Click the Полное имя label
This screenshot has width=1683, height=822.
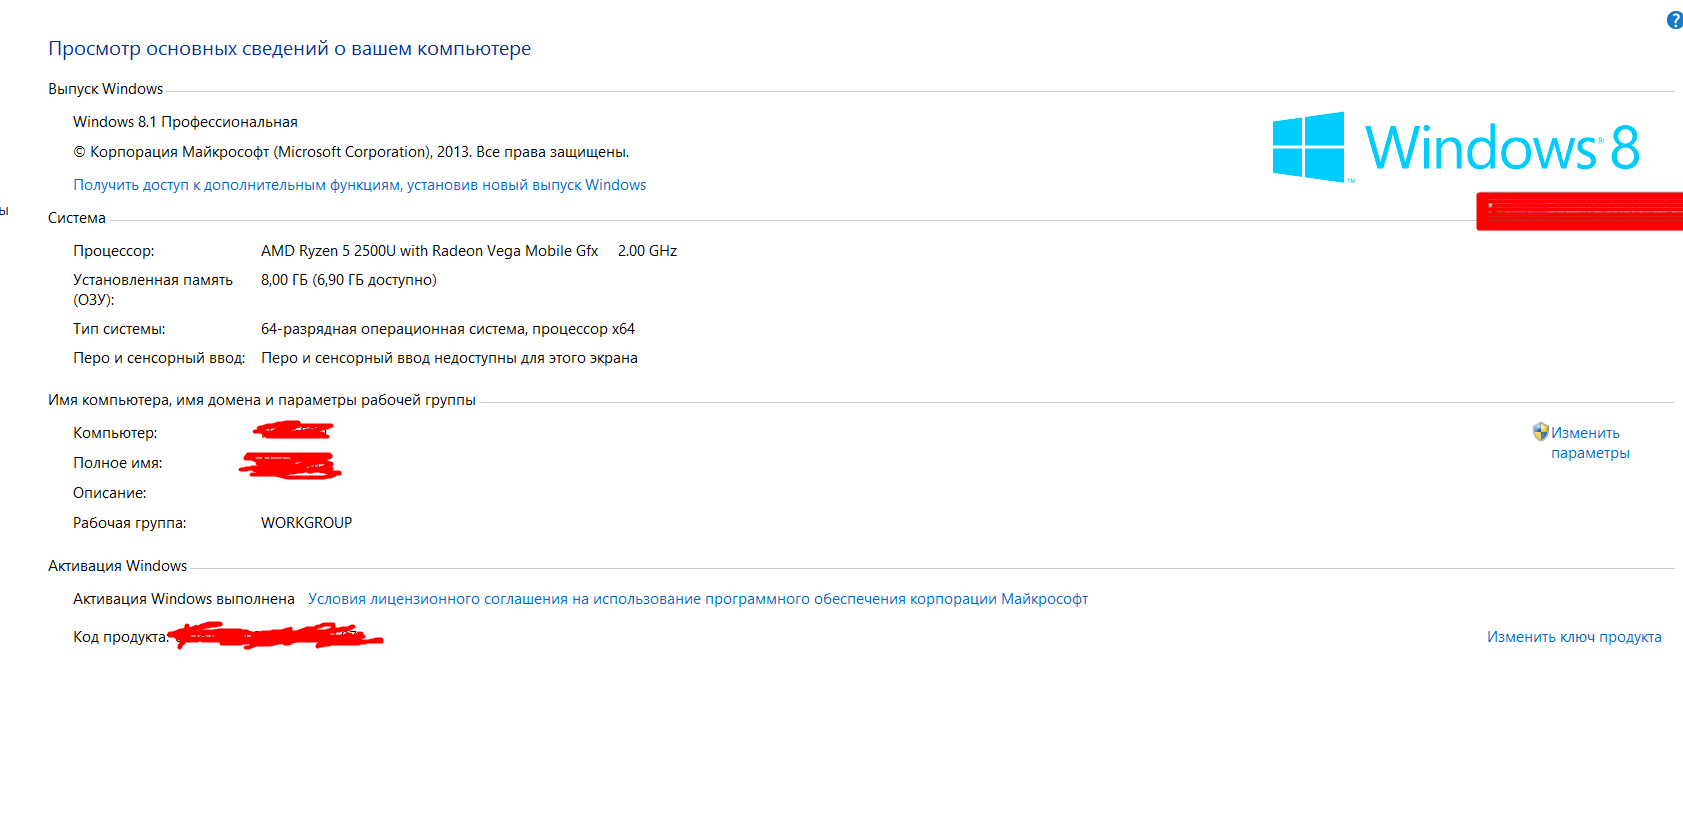117,463
